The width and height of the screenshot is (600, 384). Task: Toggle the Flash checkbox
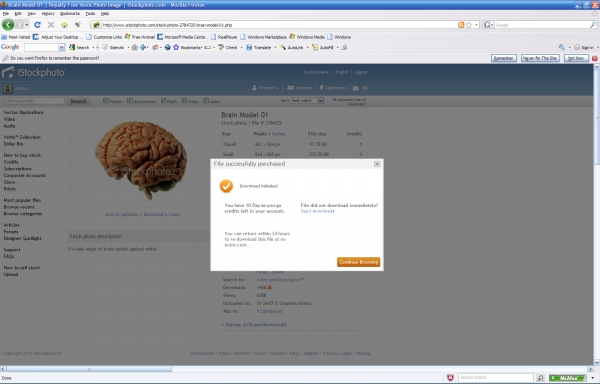pyautogui.click(x=163, y=101)
